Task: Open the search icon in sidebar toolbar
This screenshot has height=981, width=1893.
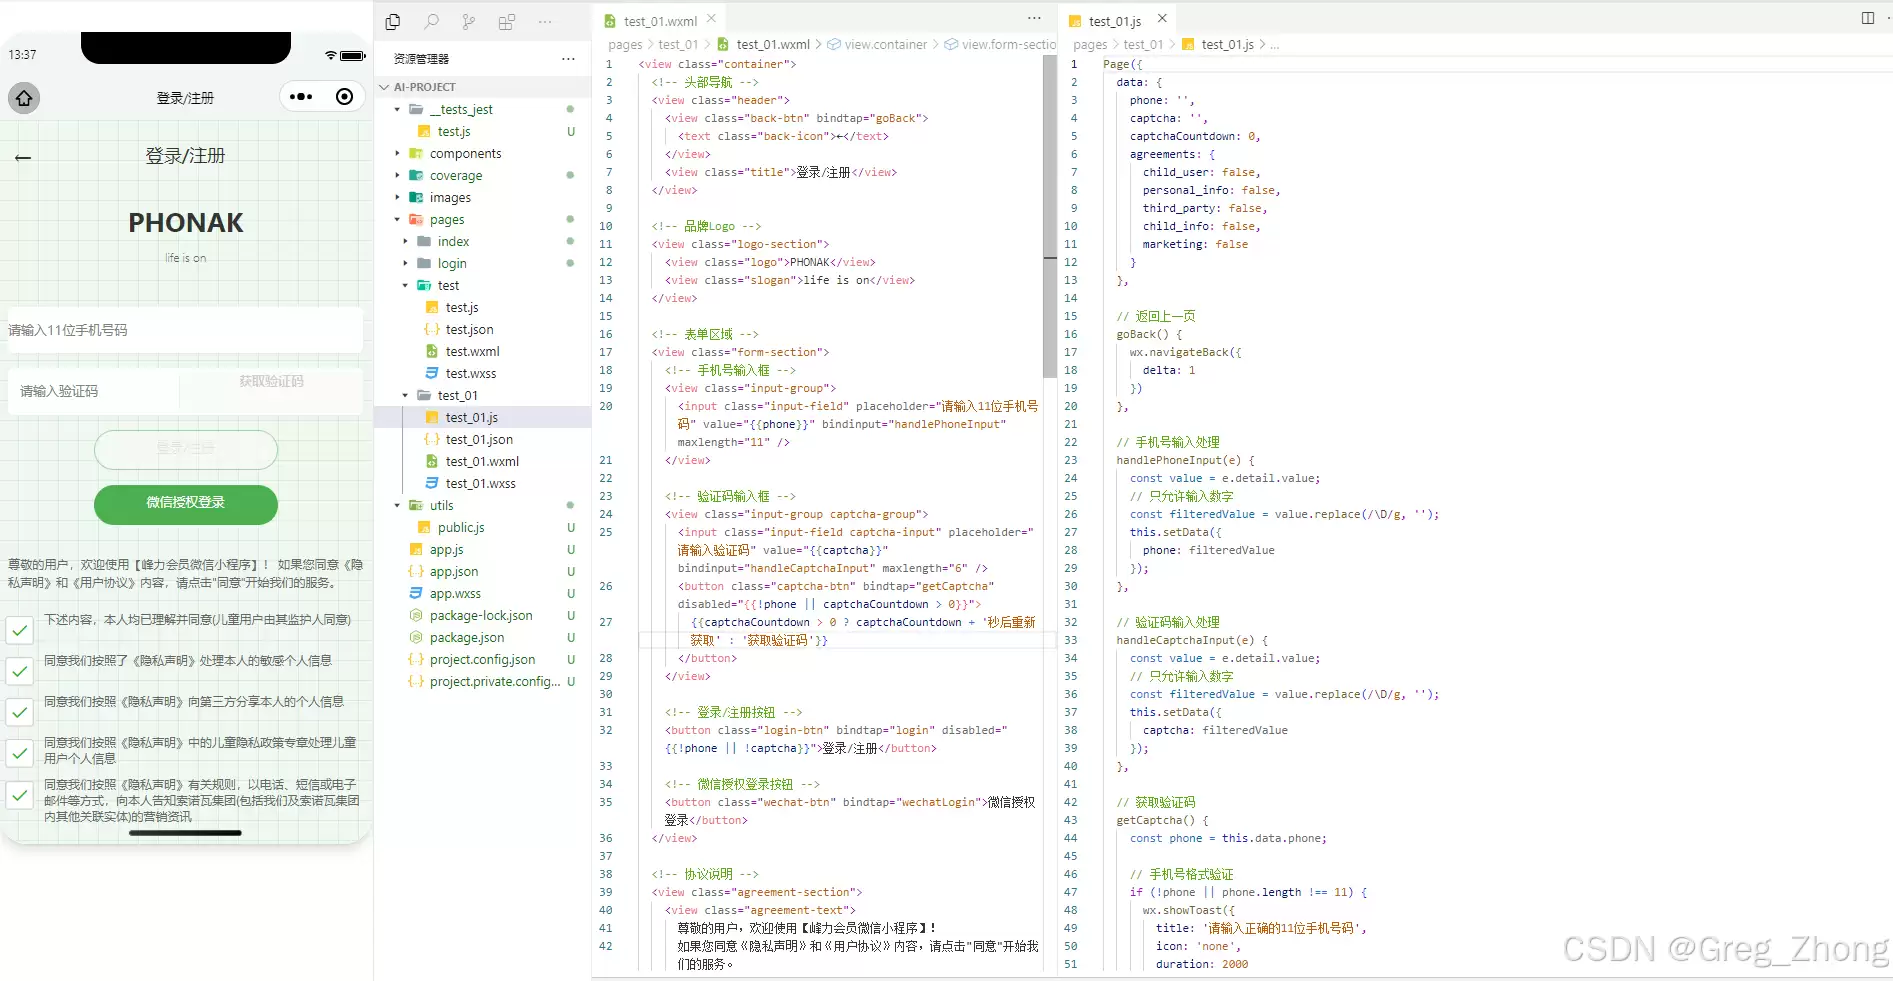Action: 431,21
